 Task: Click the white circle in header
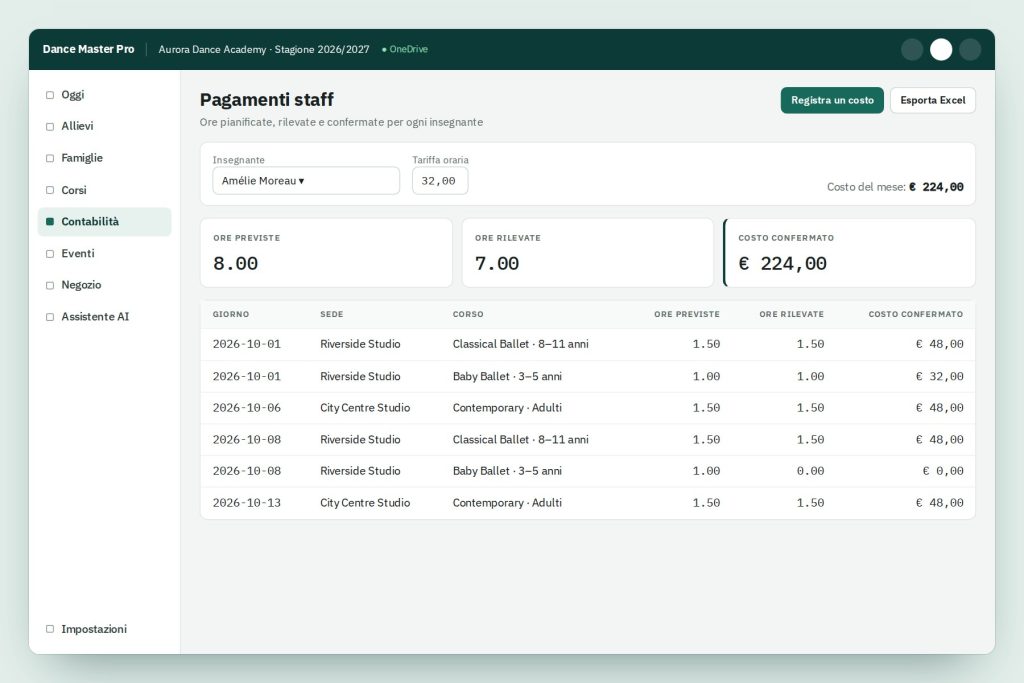point(940,50)
